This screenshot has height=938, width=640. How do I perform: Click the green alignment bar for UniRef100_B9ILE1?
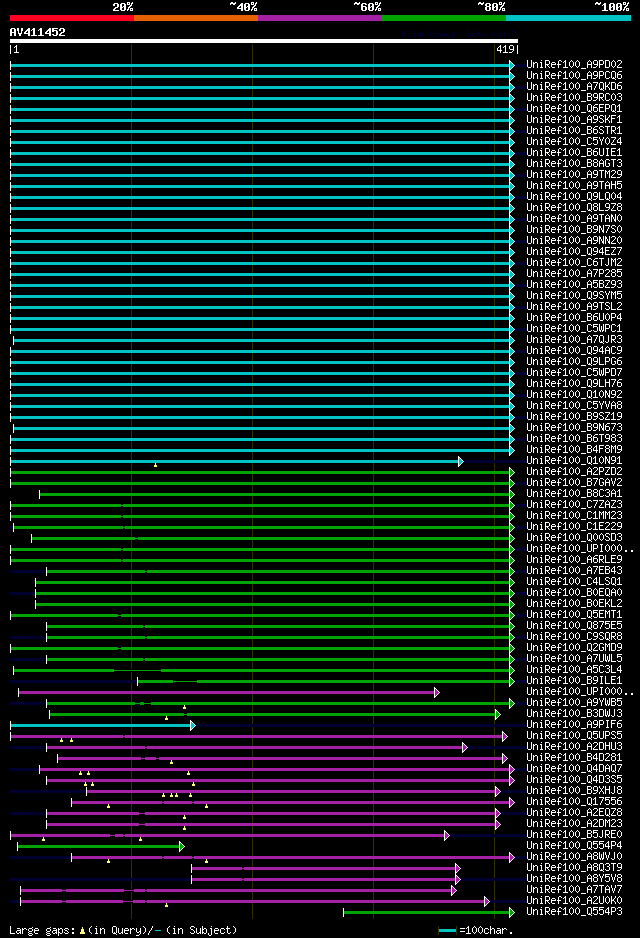coord(325,681)
